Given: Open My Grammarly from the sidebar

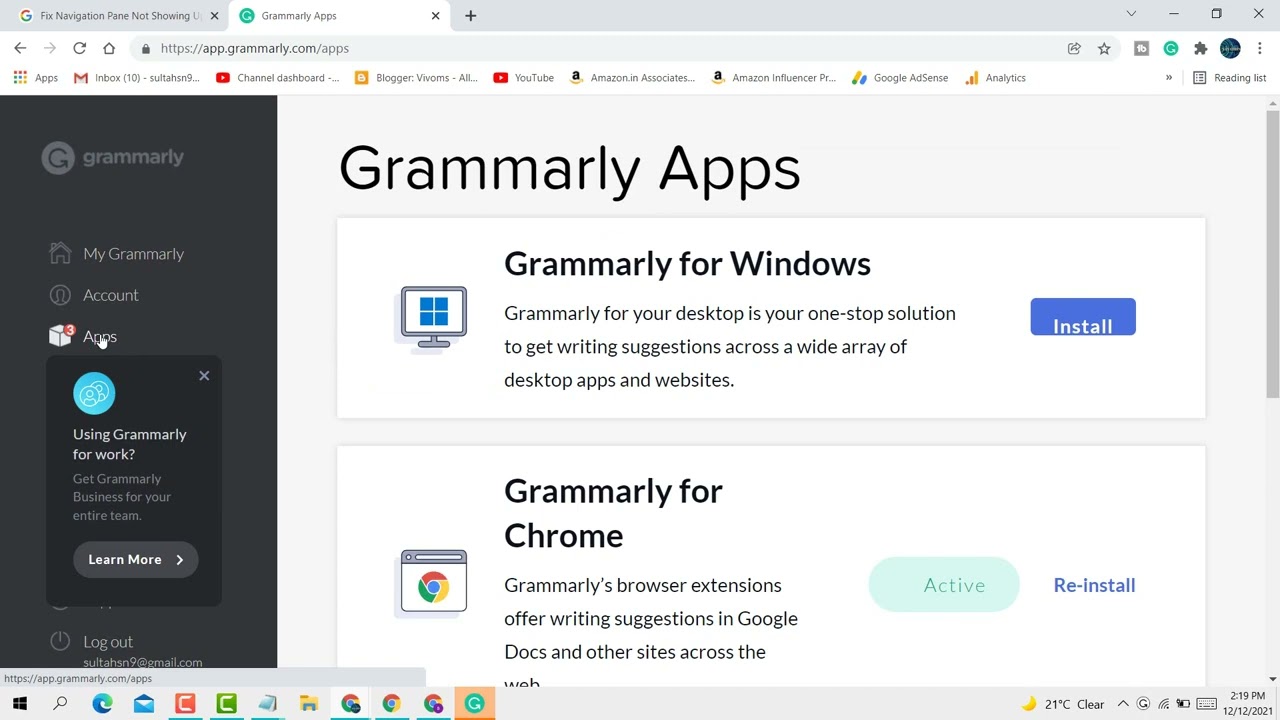Looking at the screenshot, I should coord(133,254).
